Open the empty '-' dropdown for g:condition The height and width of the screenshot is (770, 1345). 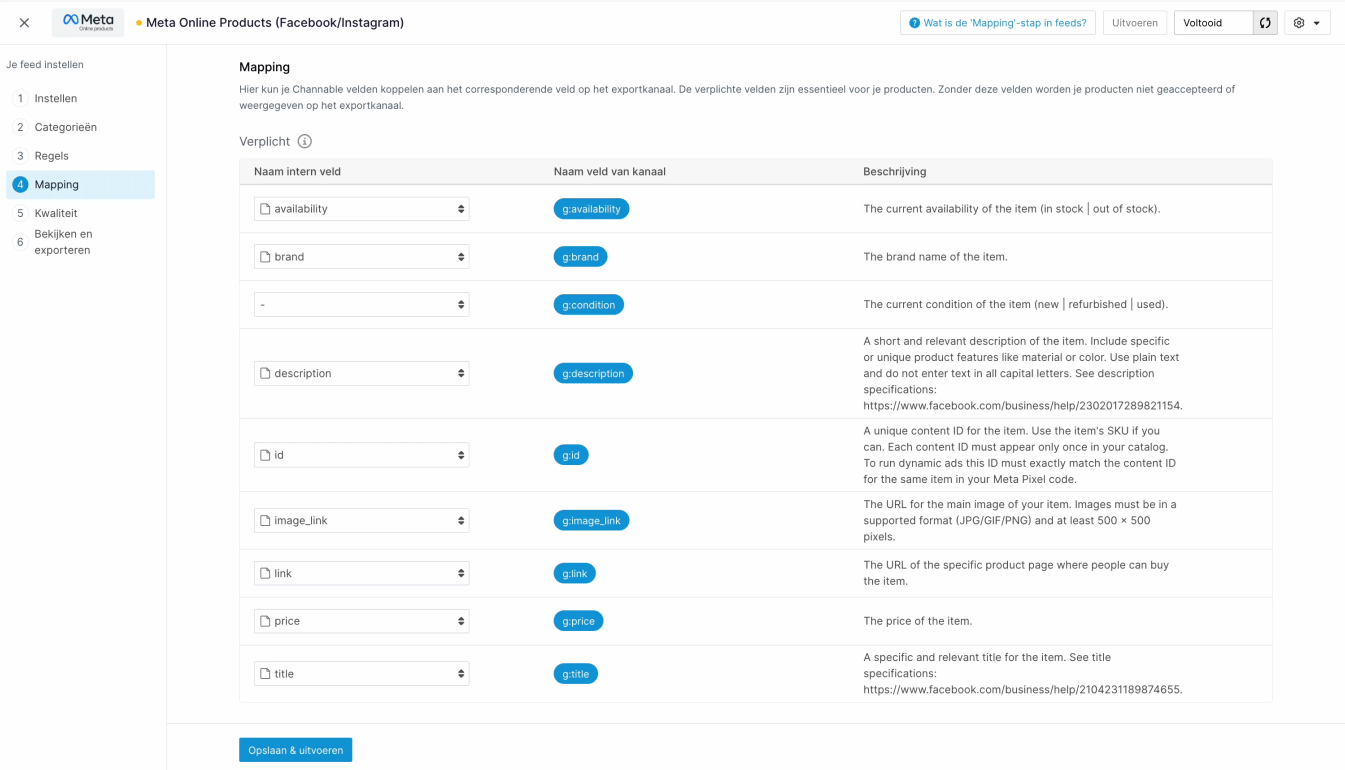(361, 305)
